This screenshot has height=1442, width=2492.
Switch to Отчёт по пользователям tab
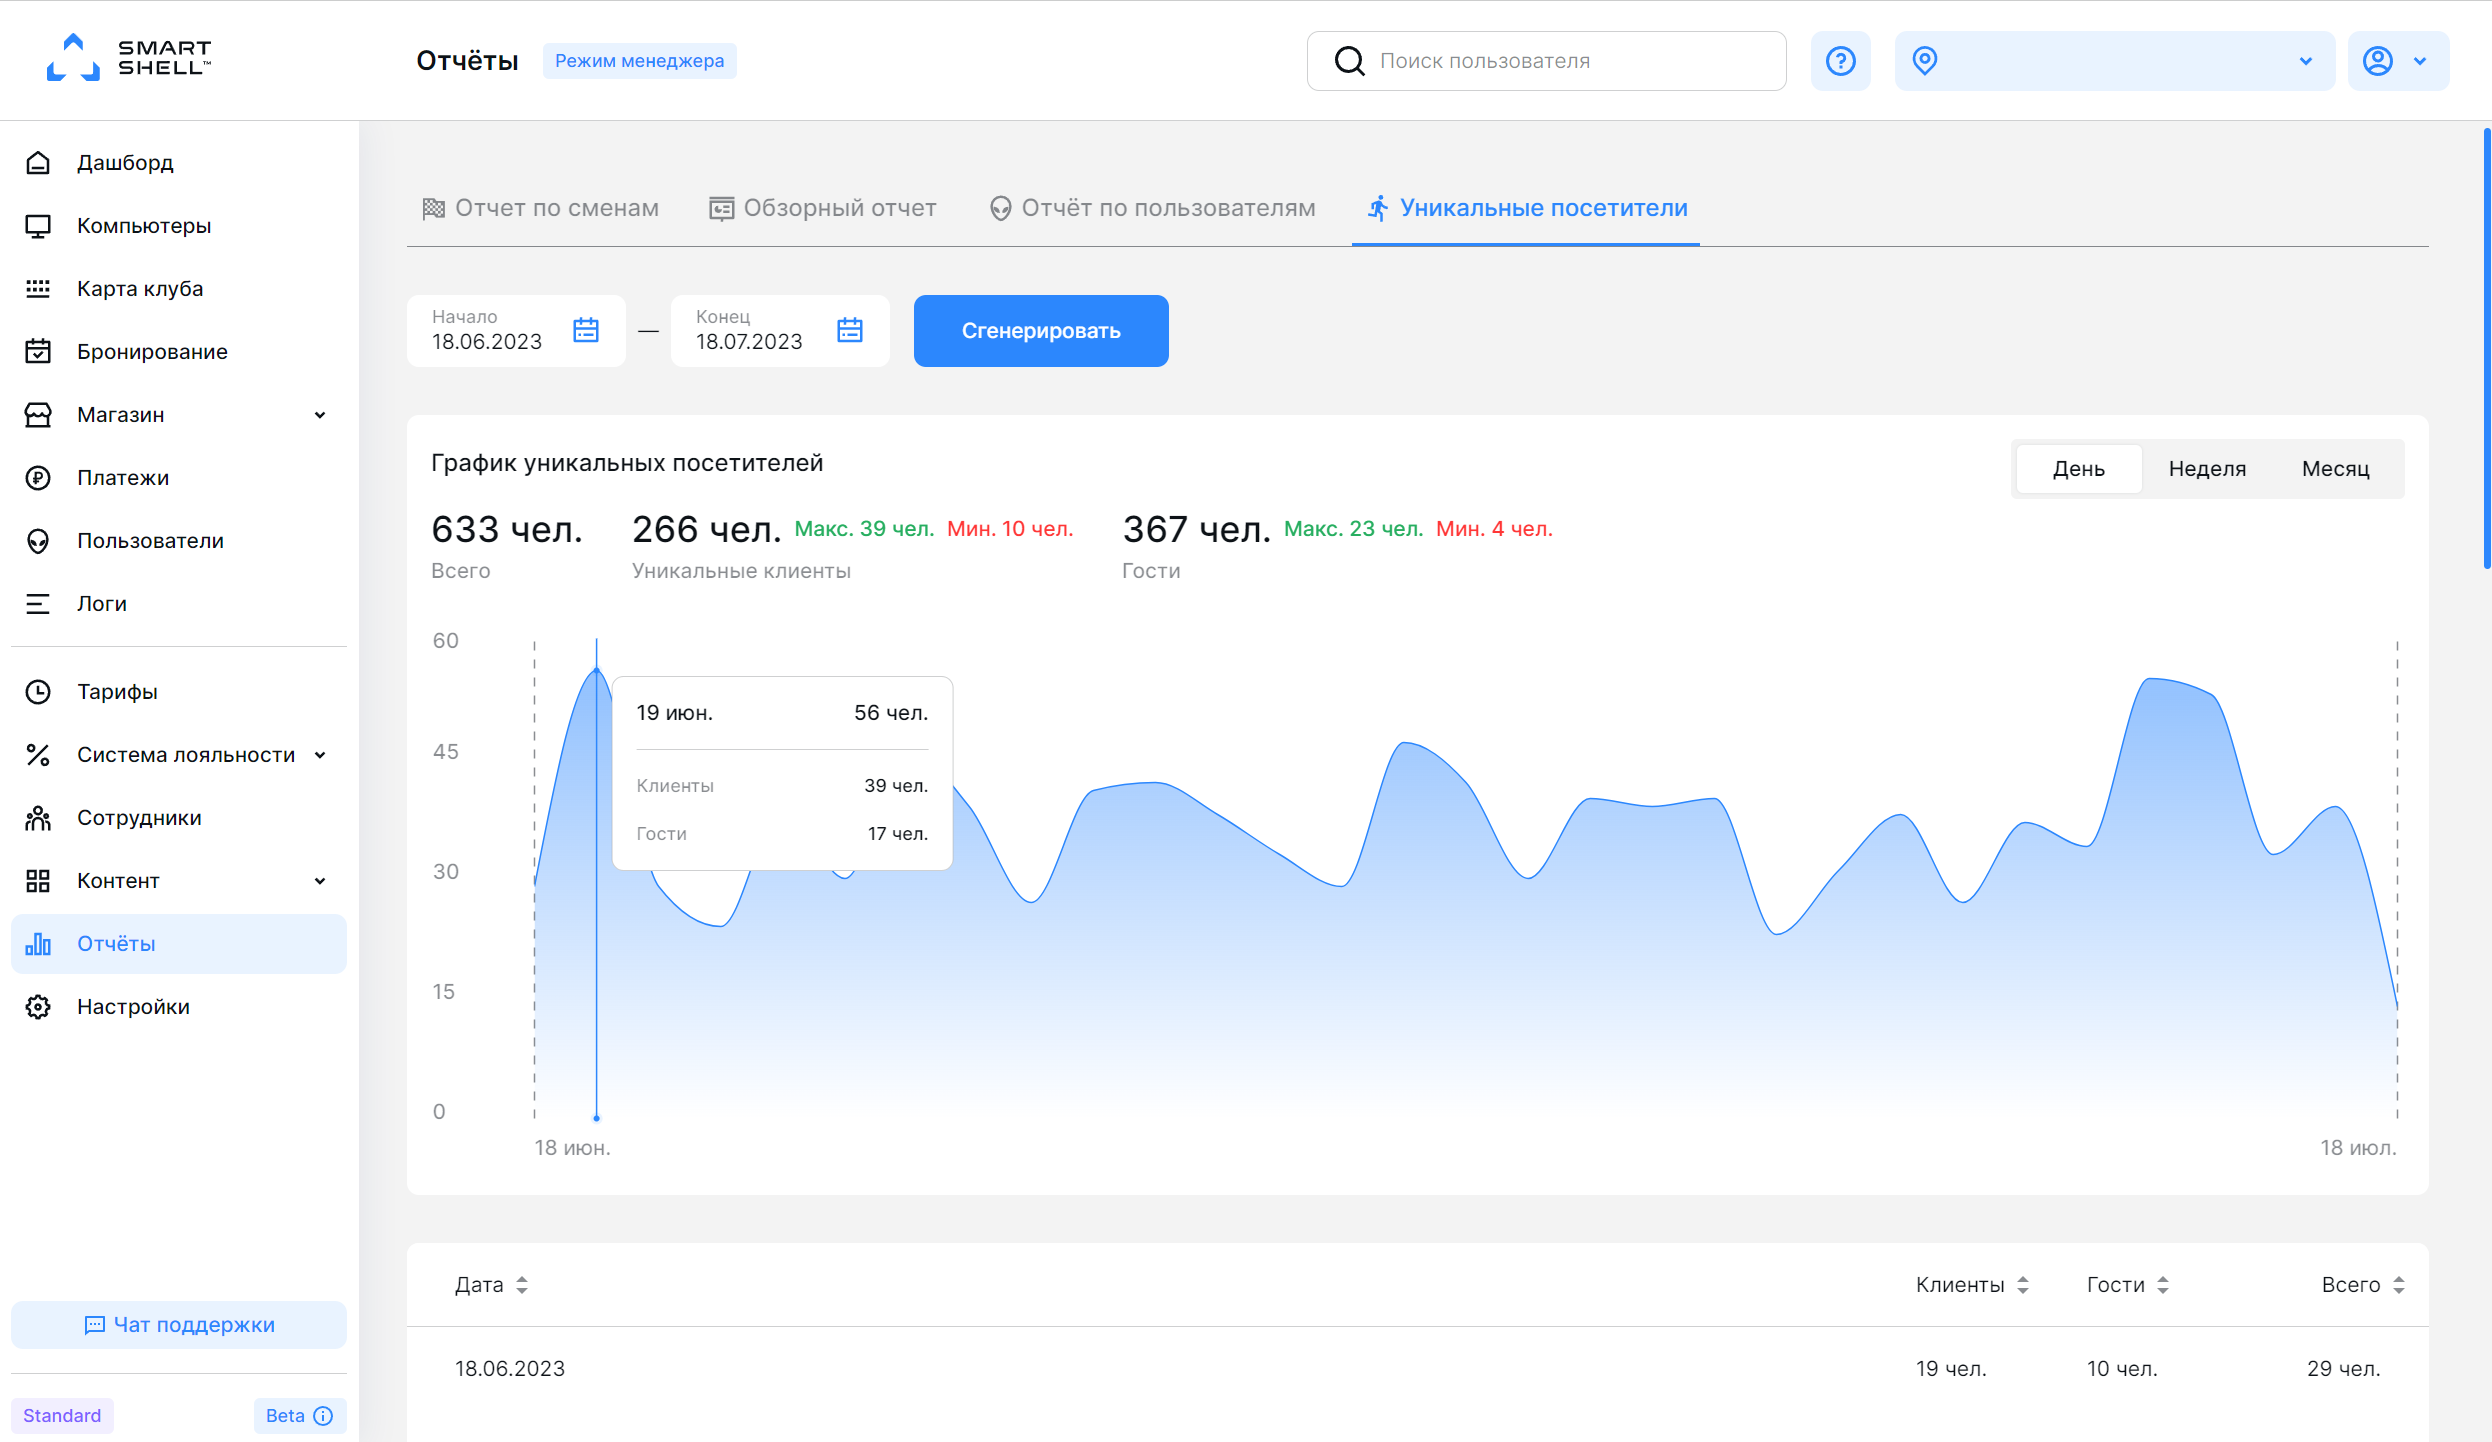(1152, 208)
